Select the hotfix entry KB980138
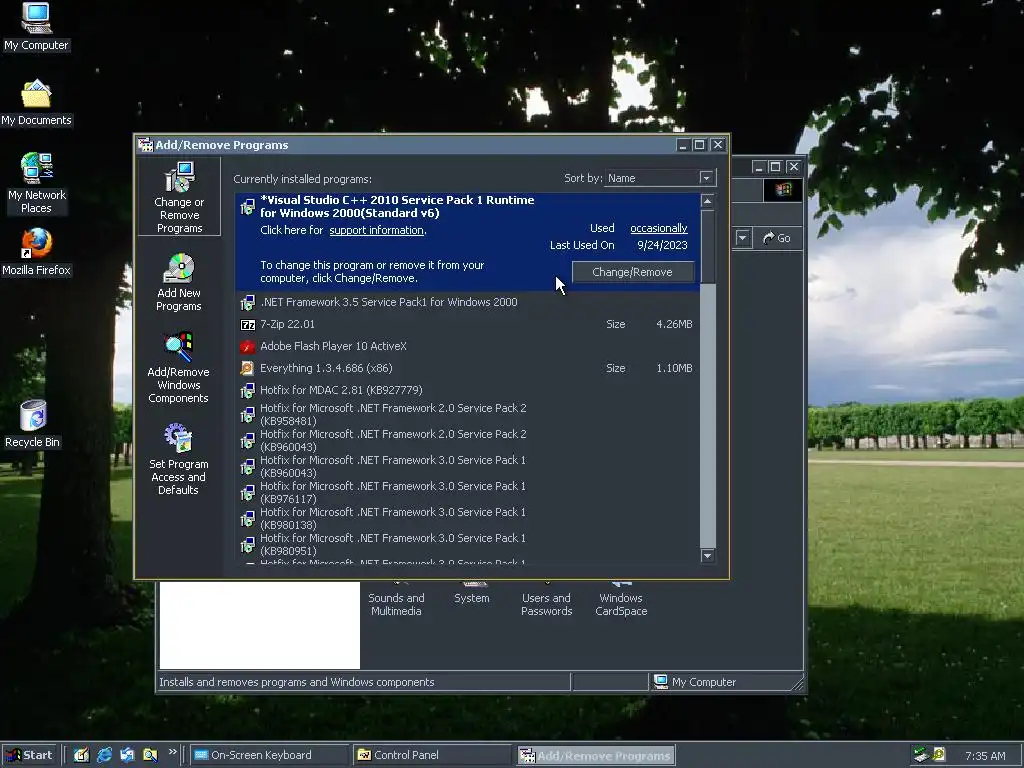The height and width of the screenshot is (768, 1024). coord(467,519)
